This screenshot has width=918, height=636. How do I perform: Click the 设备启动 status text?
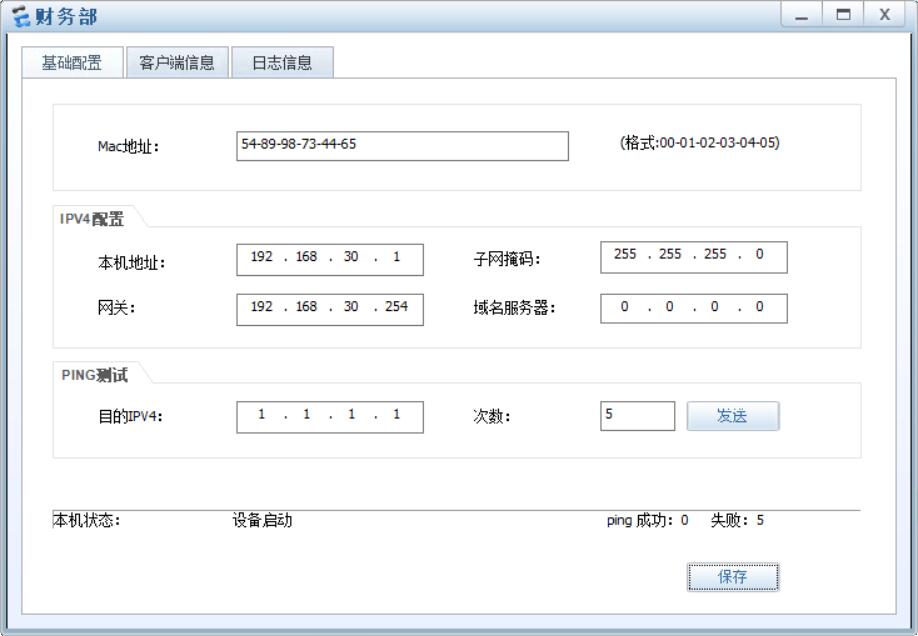point(262,520)
